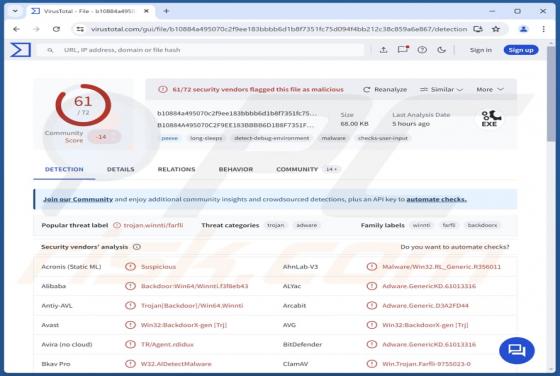Click the backdoorx family label chip

pos(482,225)
